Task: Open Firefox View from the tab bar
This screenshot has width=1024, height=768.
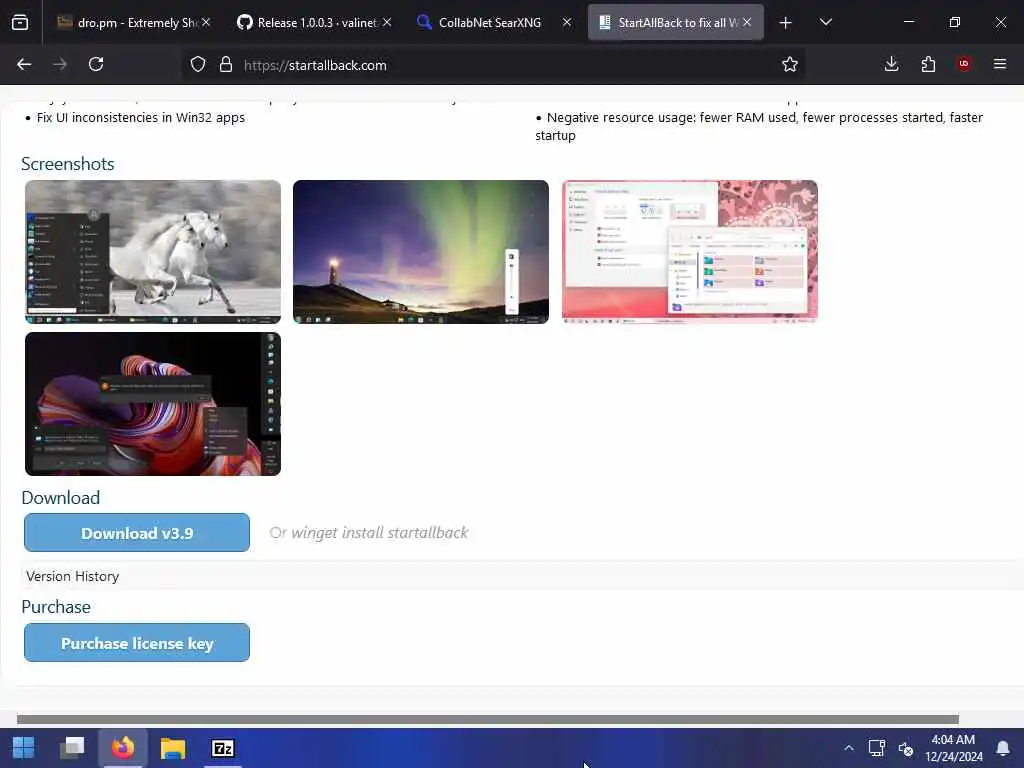Action: coord(20,23)
